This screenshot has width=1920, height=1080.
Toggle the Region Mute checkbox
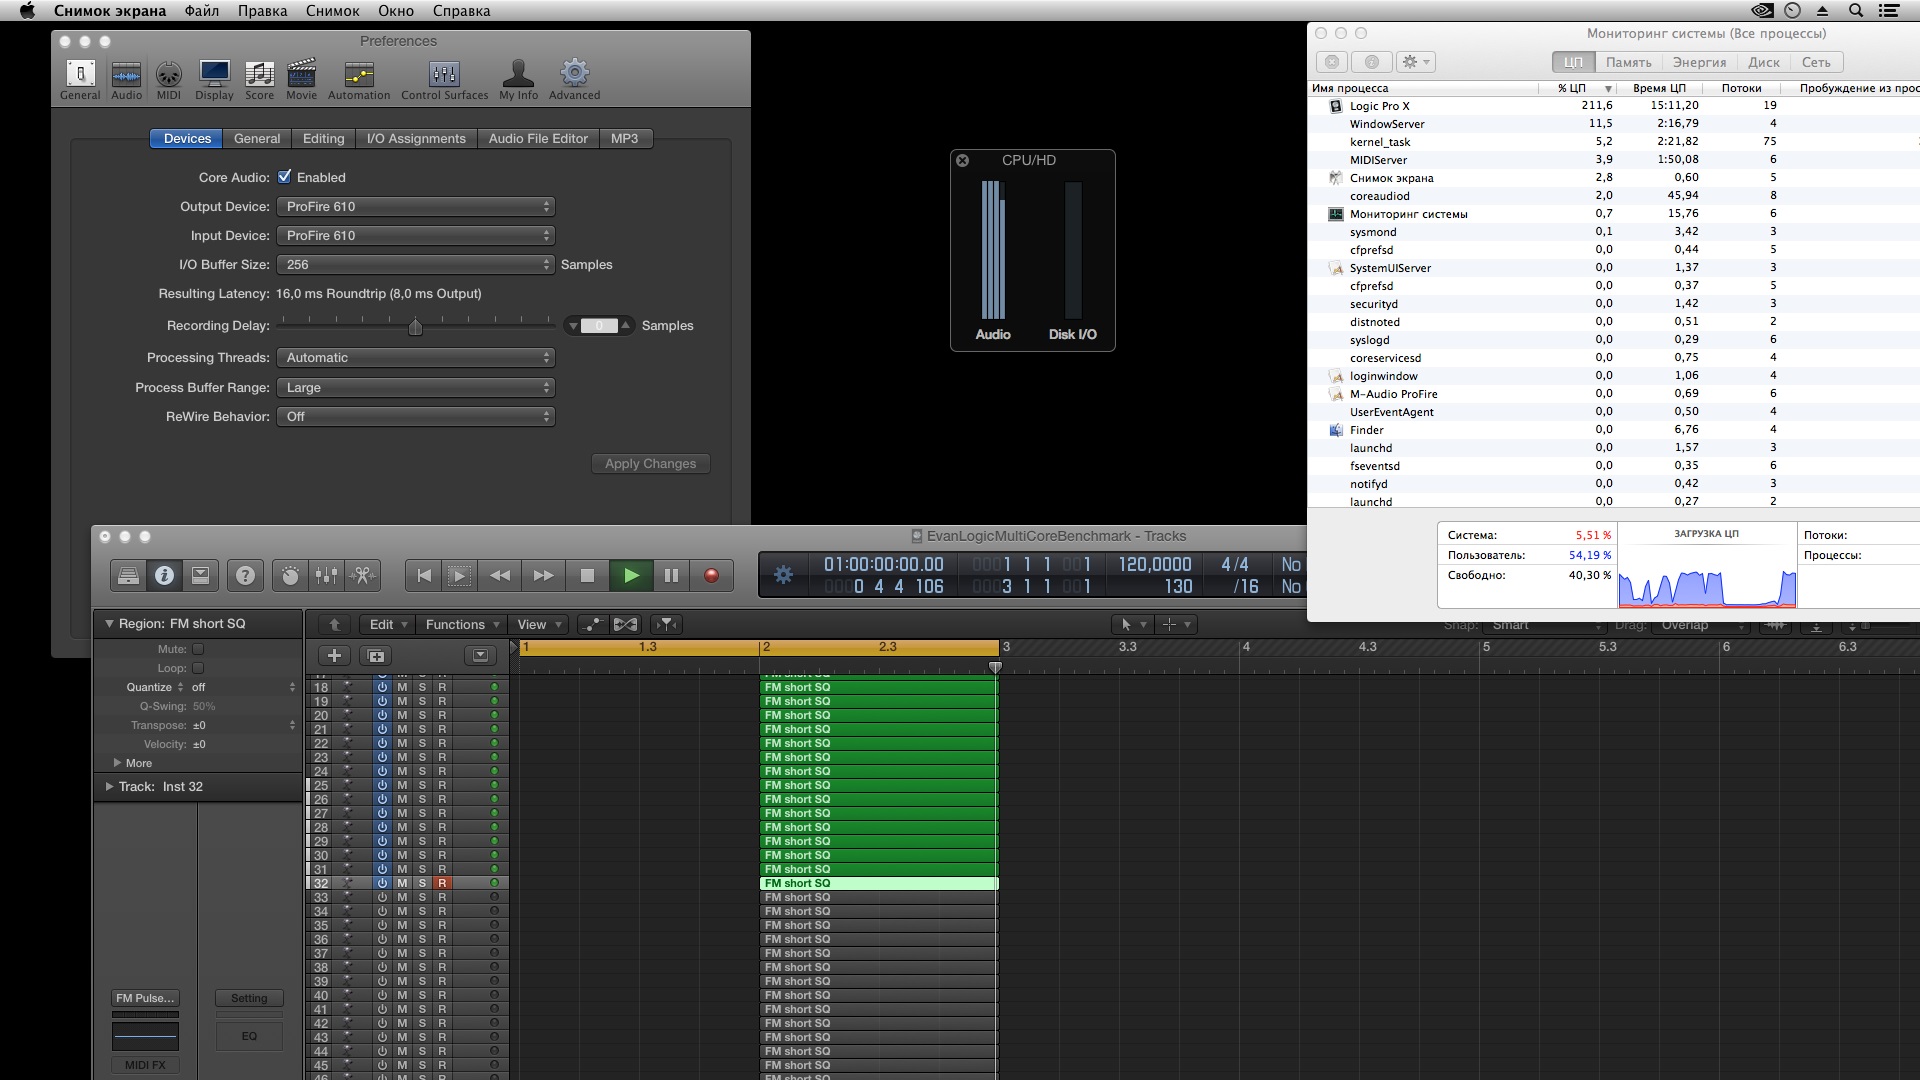198,649
